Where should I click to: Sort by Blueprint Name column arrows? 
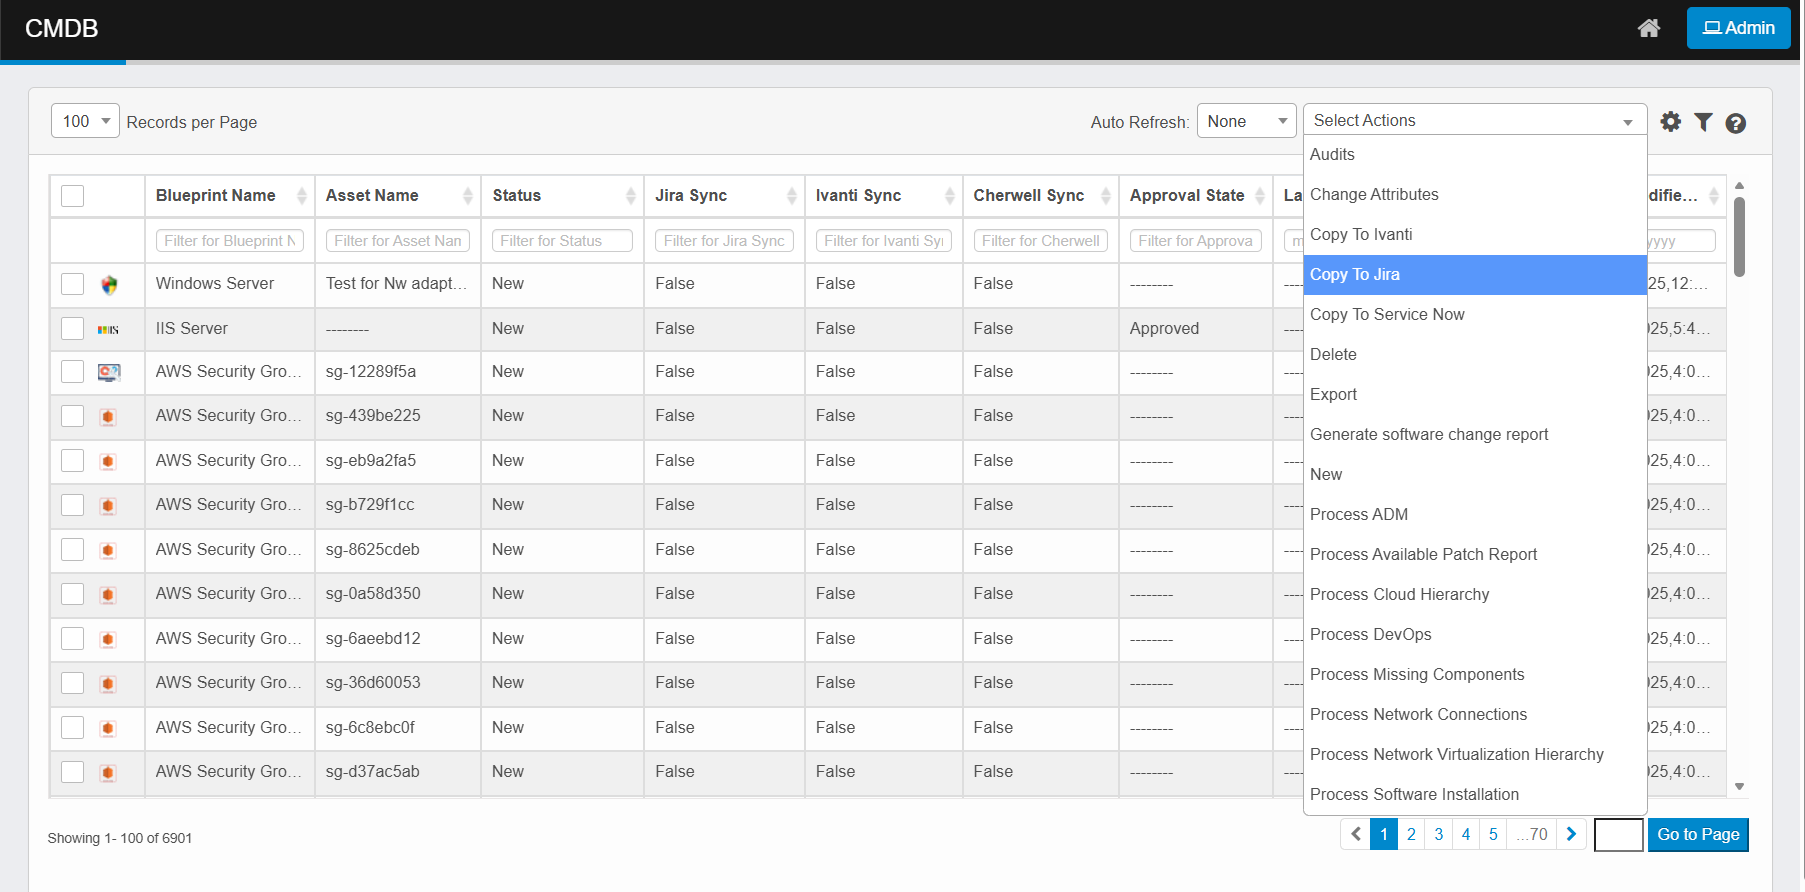[301, 196]
